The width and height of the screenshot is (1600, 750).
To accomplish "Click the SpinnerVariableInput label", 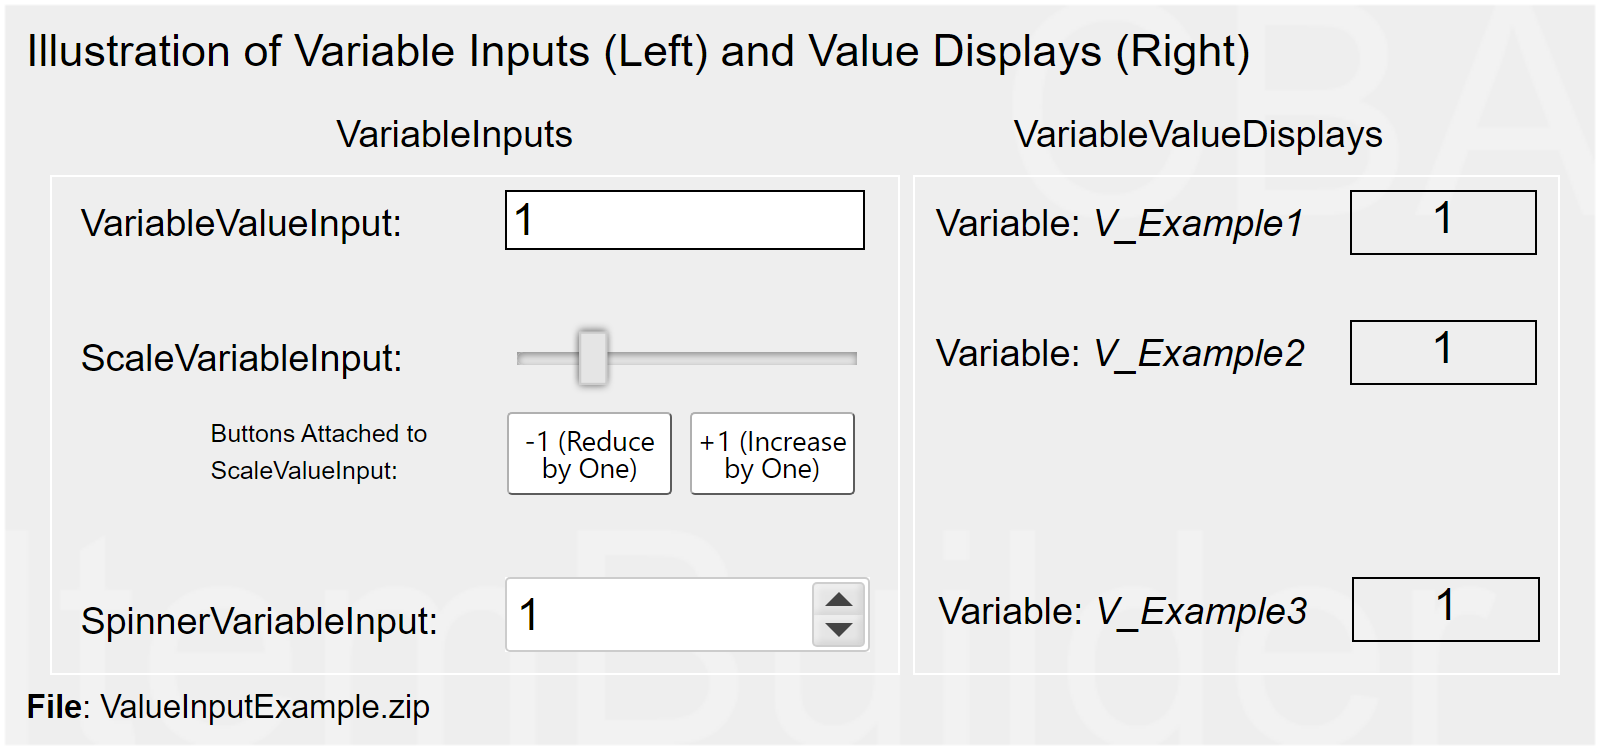I will pos(259,621).
